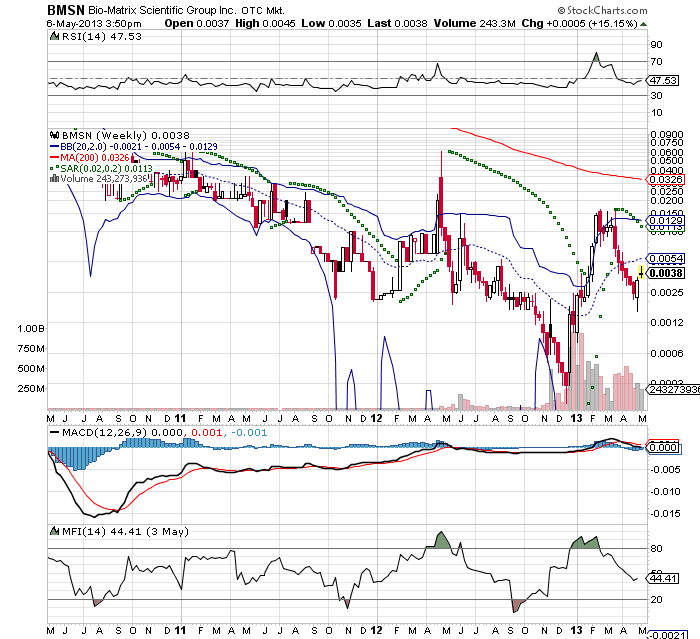Click the 'MFI(14) 44.41 (3 May)' label

[x=125, y=531]
